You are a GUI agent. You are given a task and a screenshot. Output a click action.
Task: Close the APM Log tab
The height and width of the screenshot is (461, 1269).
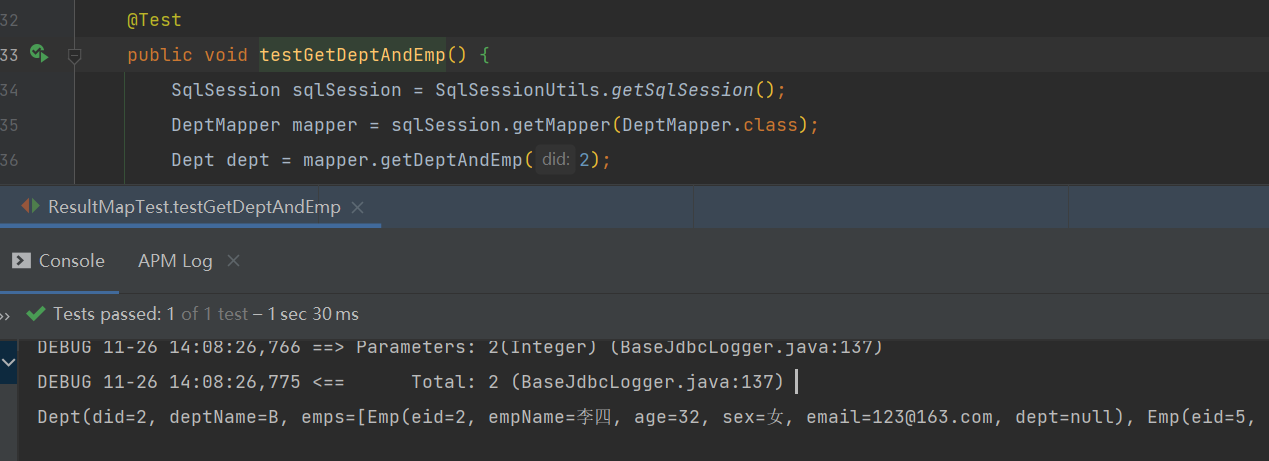234,261
